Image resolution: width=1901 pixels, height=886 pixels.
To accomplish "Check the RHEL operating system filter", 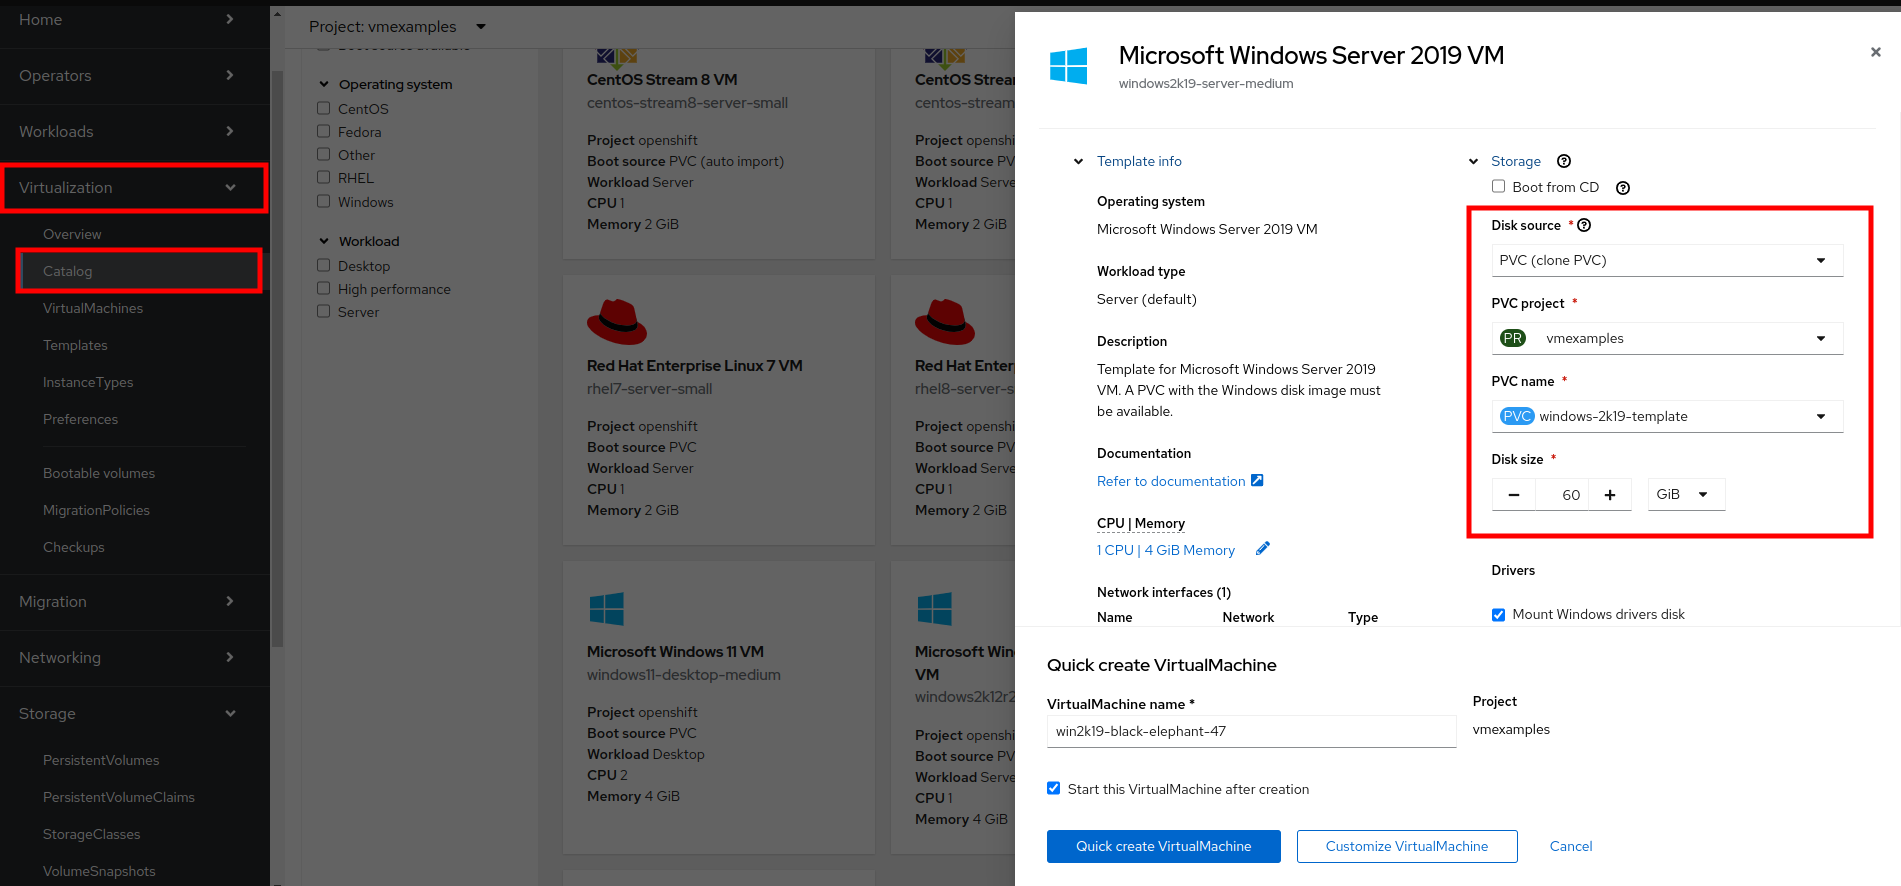I will (324, 177).
